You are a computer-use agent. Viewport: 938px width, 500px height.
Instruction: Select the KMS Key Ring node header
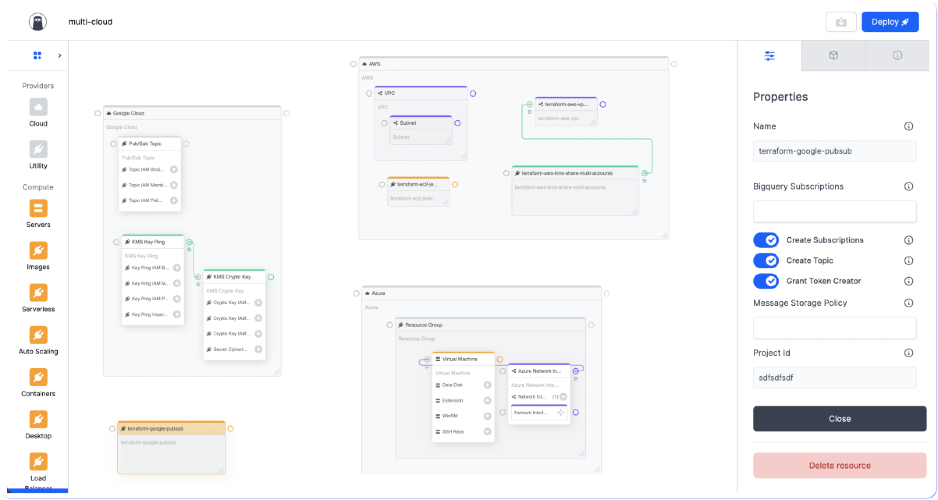[153, 242]
